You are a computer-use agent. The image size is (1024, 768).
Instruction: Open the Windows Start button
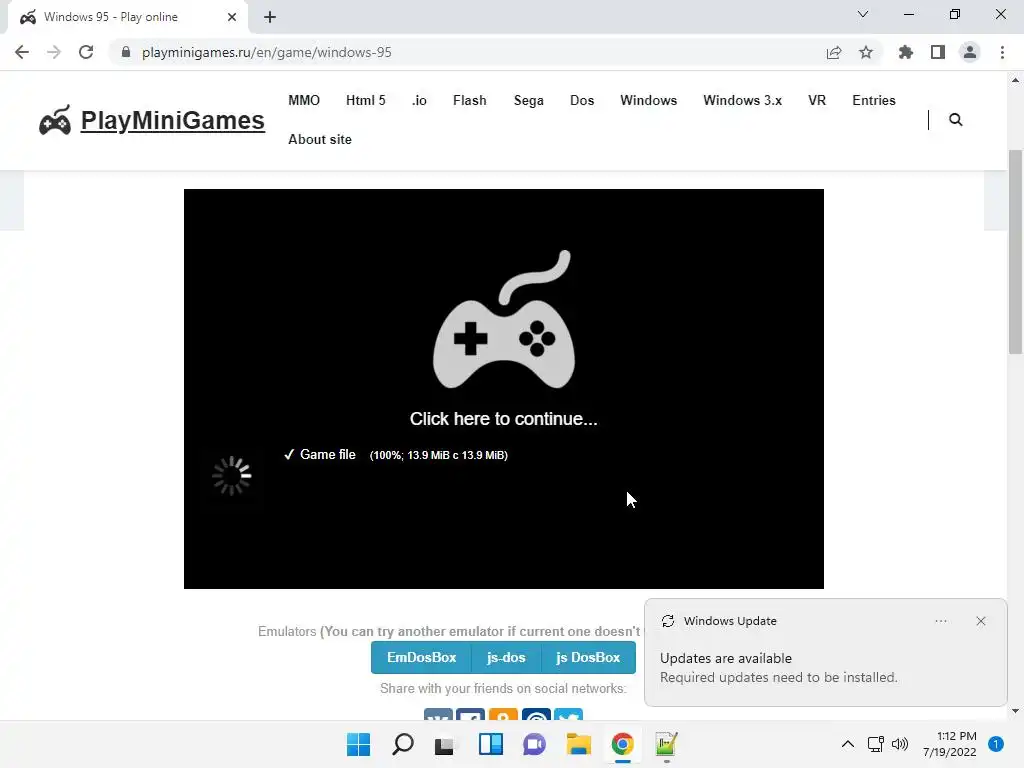coord(359,744)
